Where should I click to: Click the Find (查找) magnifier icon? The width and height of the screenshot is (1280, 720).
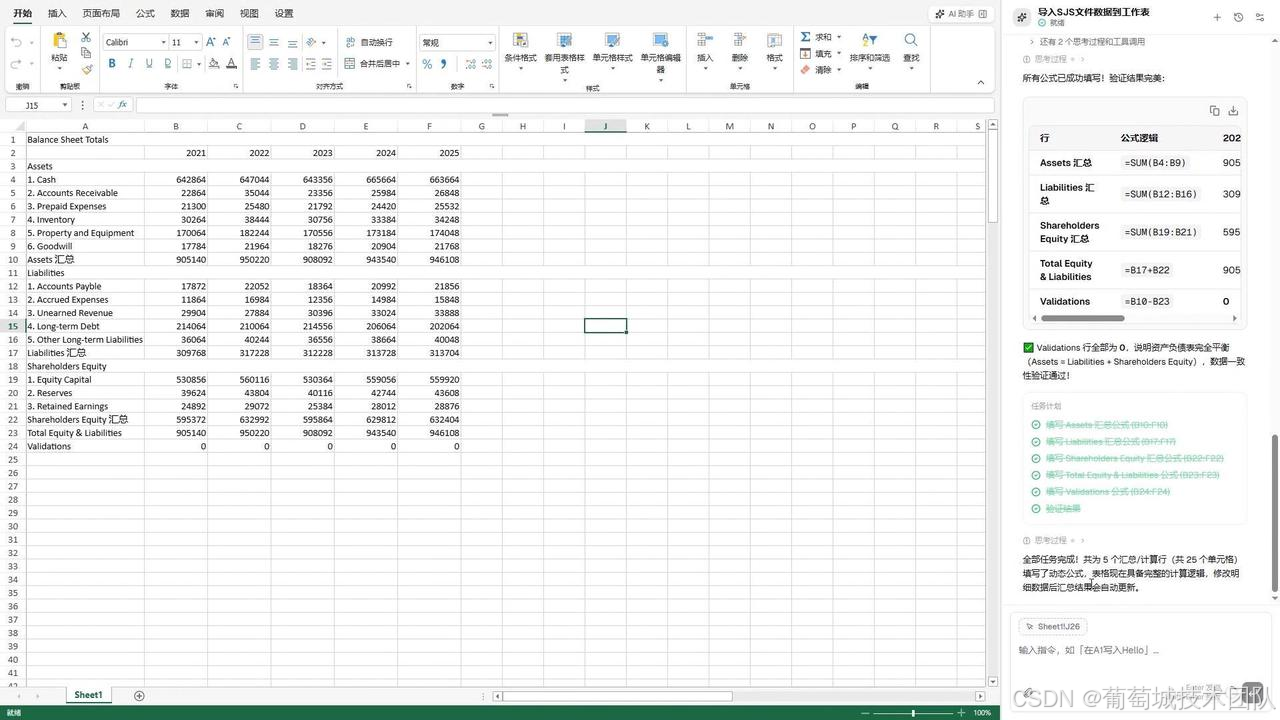click(911, 40)
